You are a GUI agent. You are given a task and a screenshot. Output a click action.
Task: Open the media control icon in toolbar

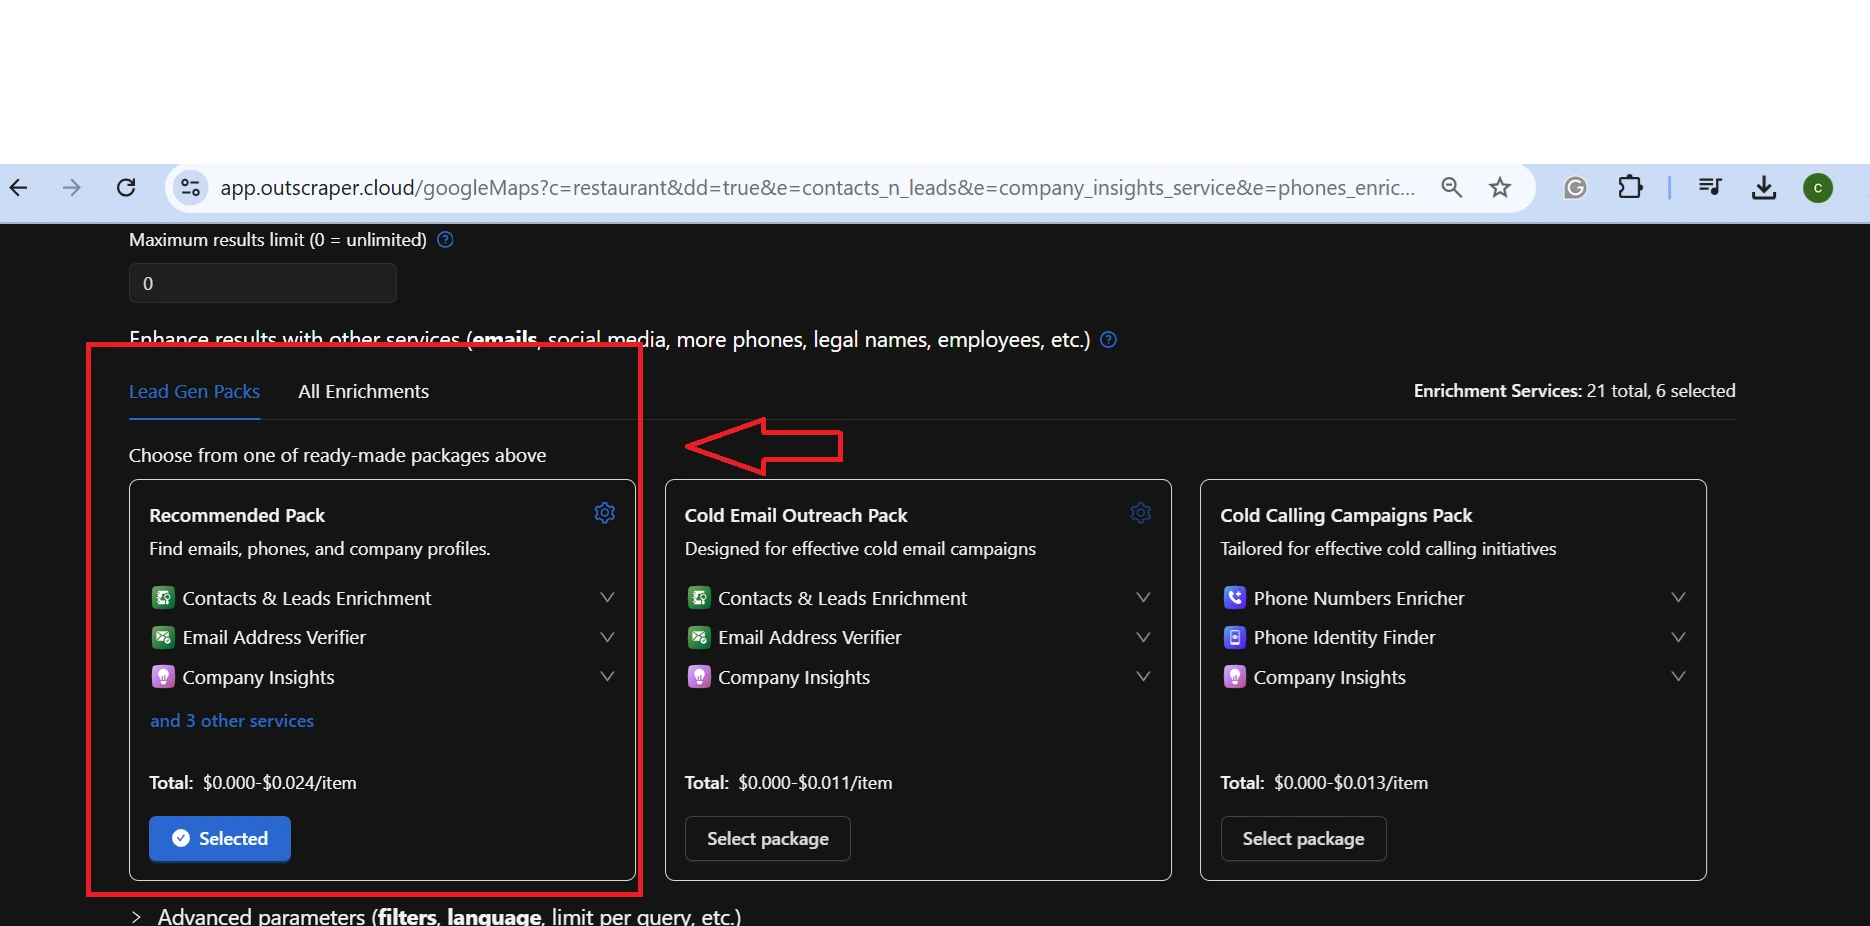[x=1710, y=188]
